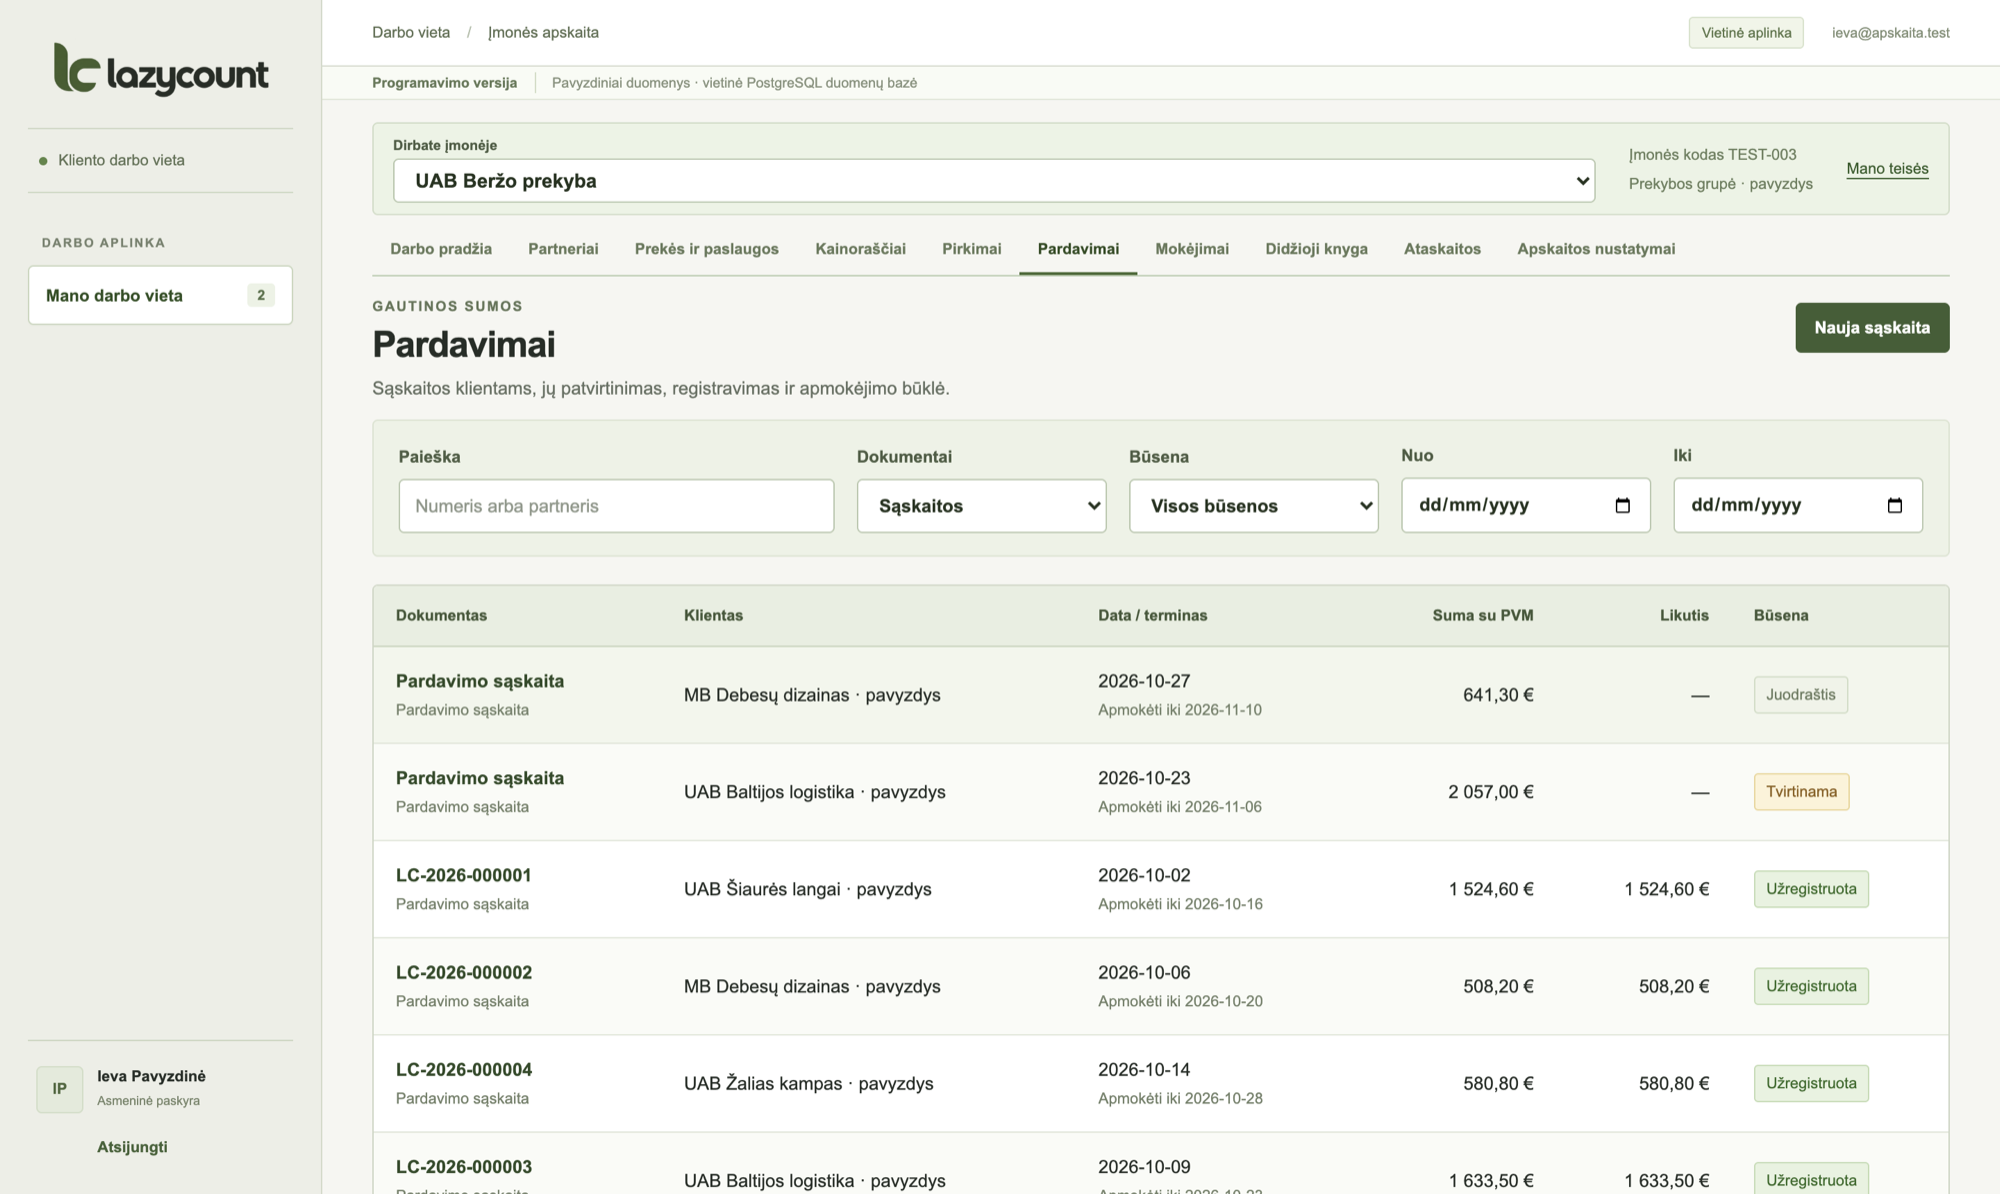Screen dimensions: 2000x1194
Task: Click the Nuo date input
Action: click(1525, 505)
